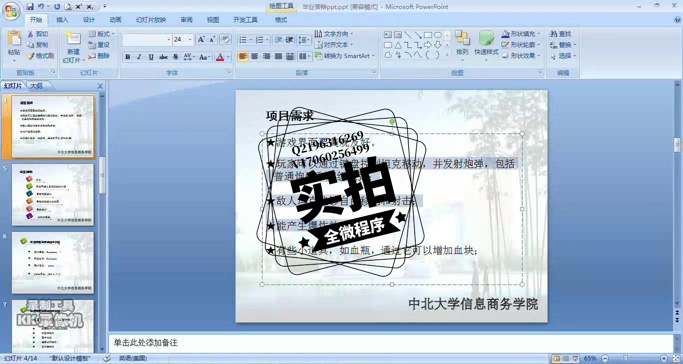Open the font name dropdown
Image resolution: width=683 pixels, height=364 pixels.
147,40
